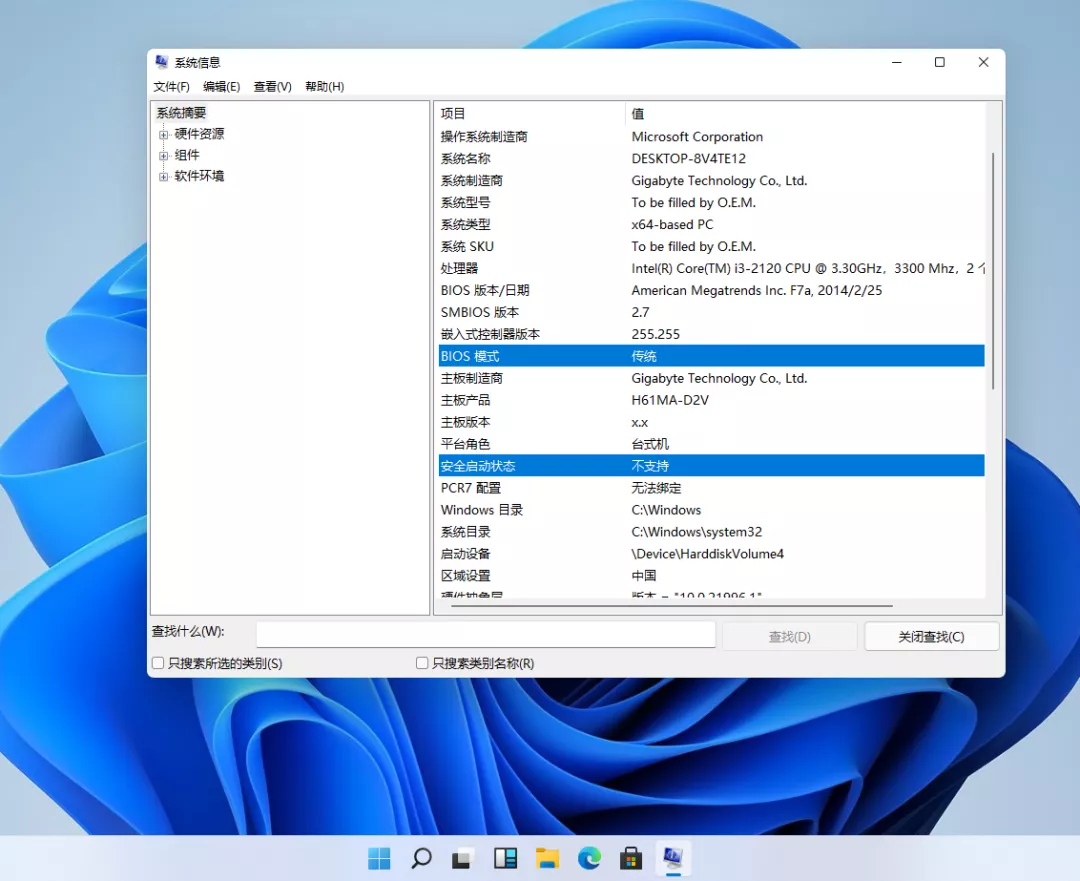Enable the 只搜索类别名称(R) checkbox
1080x881 pixels.
click(x=422, y=662)
